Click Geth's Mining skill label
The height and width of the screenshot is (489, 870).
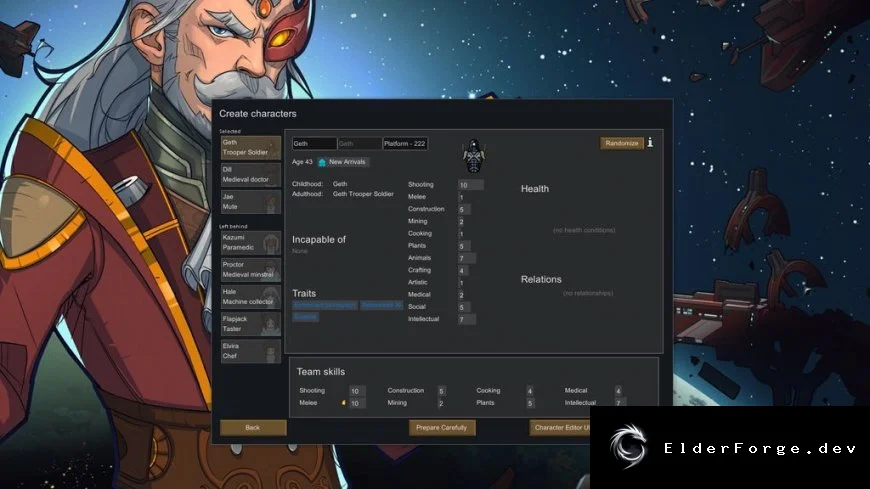pyautogui.click(x=418, y=221)
